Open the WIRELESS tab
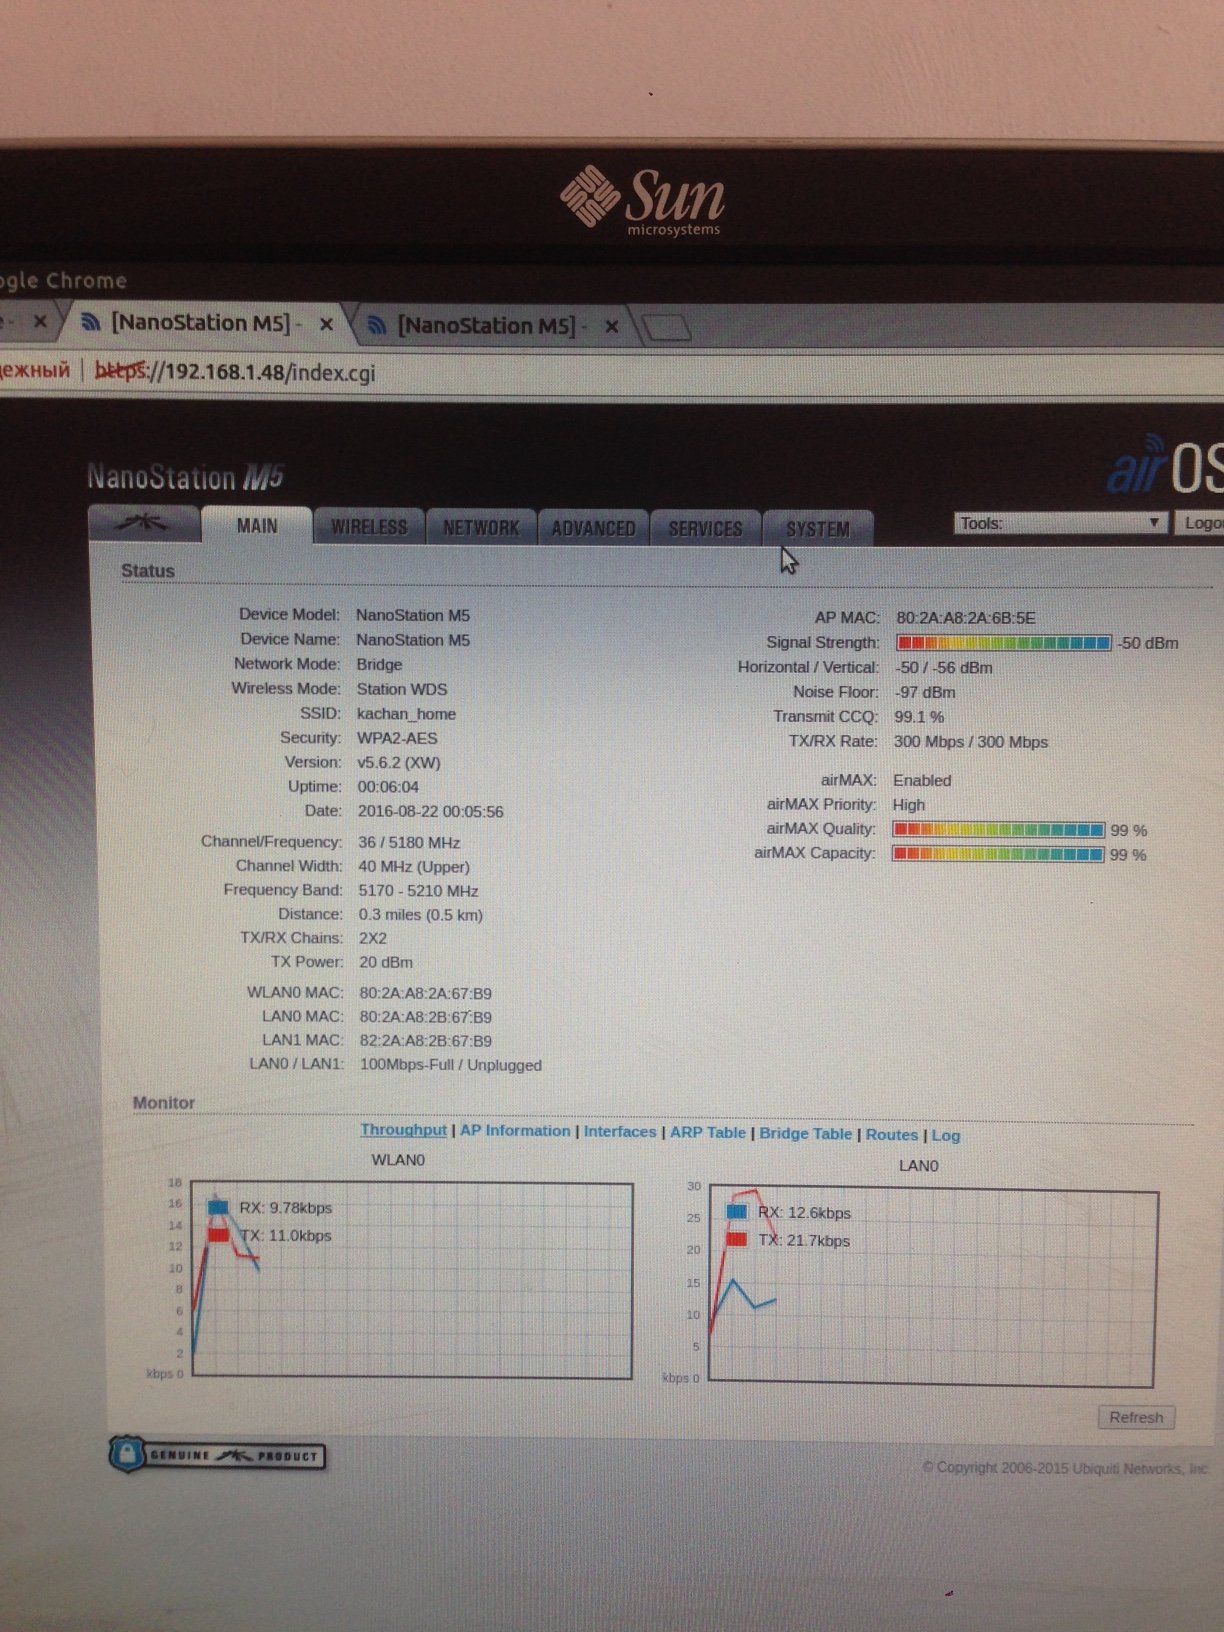The image size is (1224, 1632). point(369,527)
